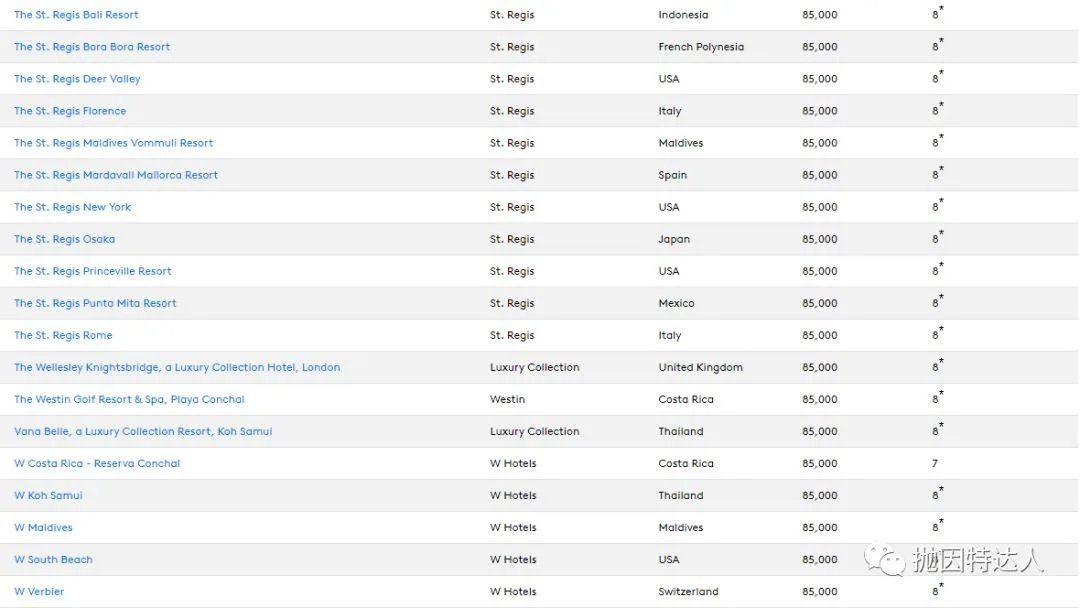Open The St. Regis Mardavall Mallorca Resort link
Viewport: 1080px width, 608px height.
click(x=116, y=175)
